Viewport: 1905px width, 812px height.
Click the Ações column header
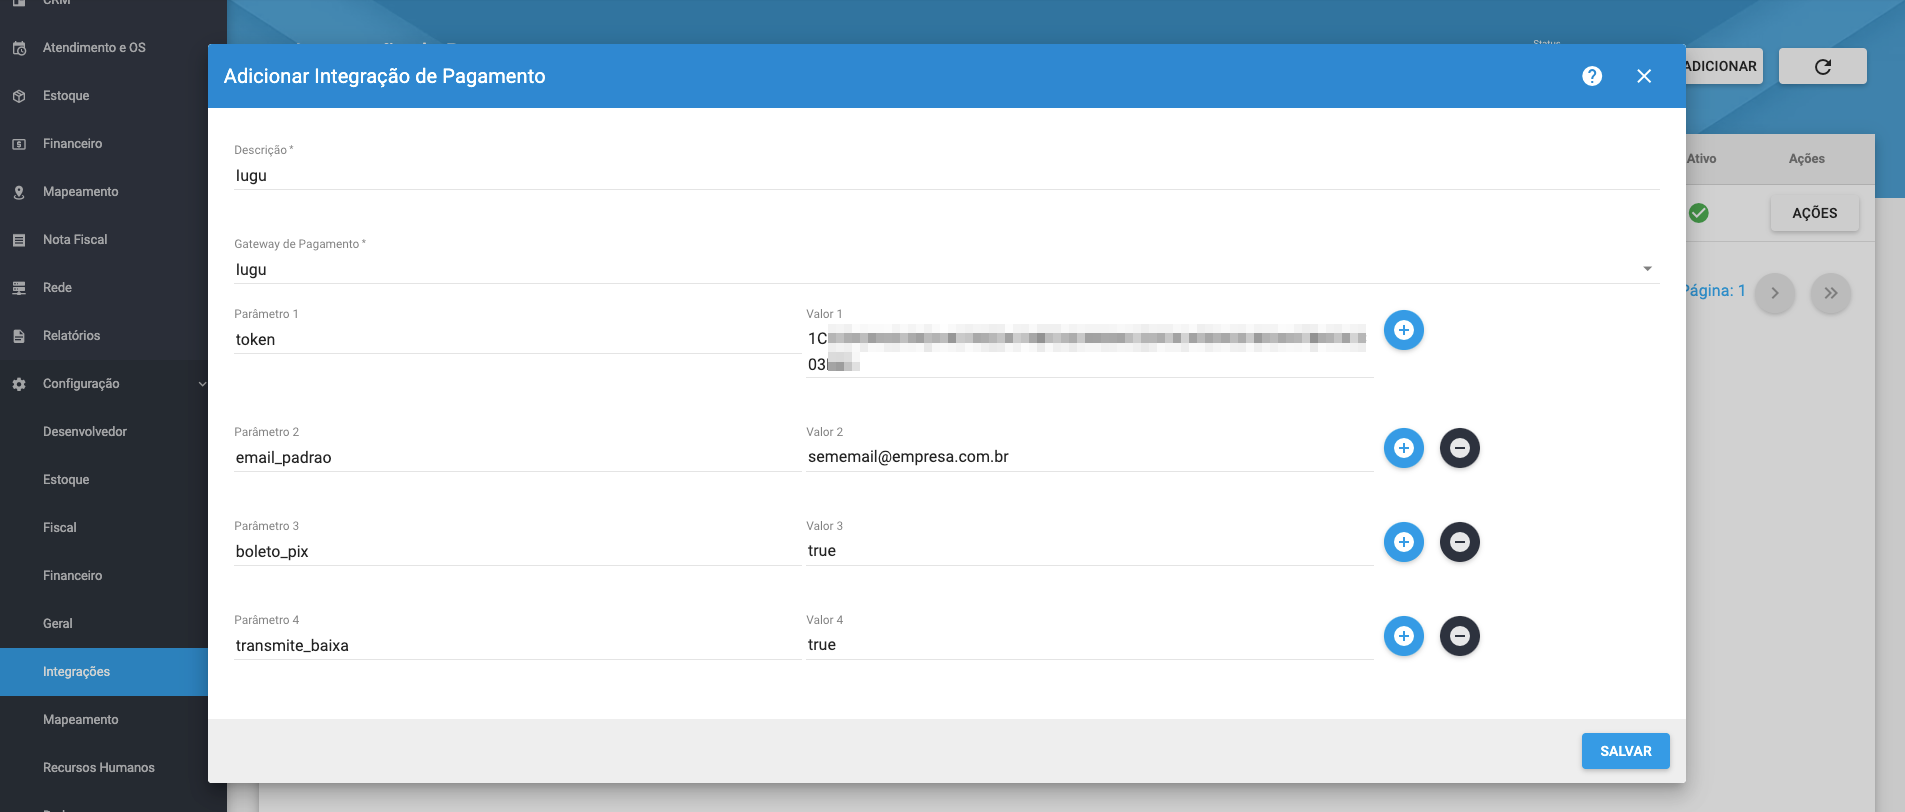click(x=1806, y=159)
